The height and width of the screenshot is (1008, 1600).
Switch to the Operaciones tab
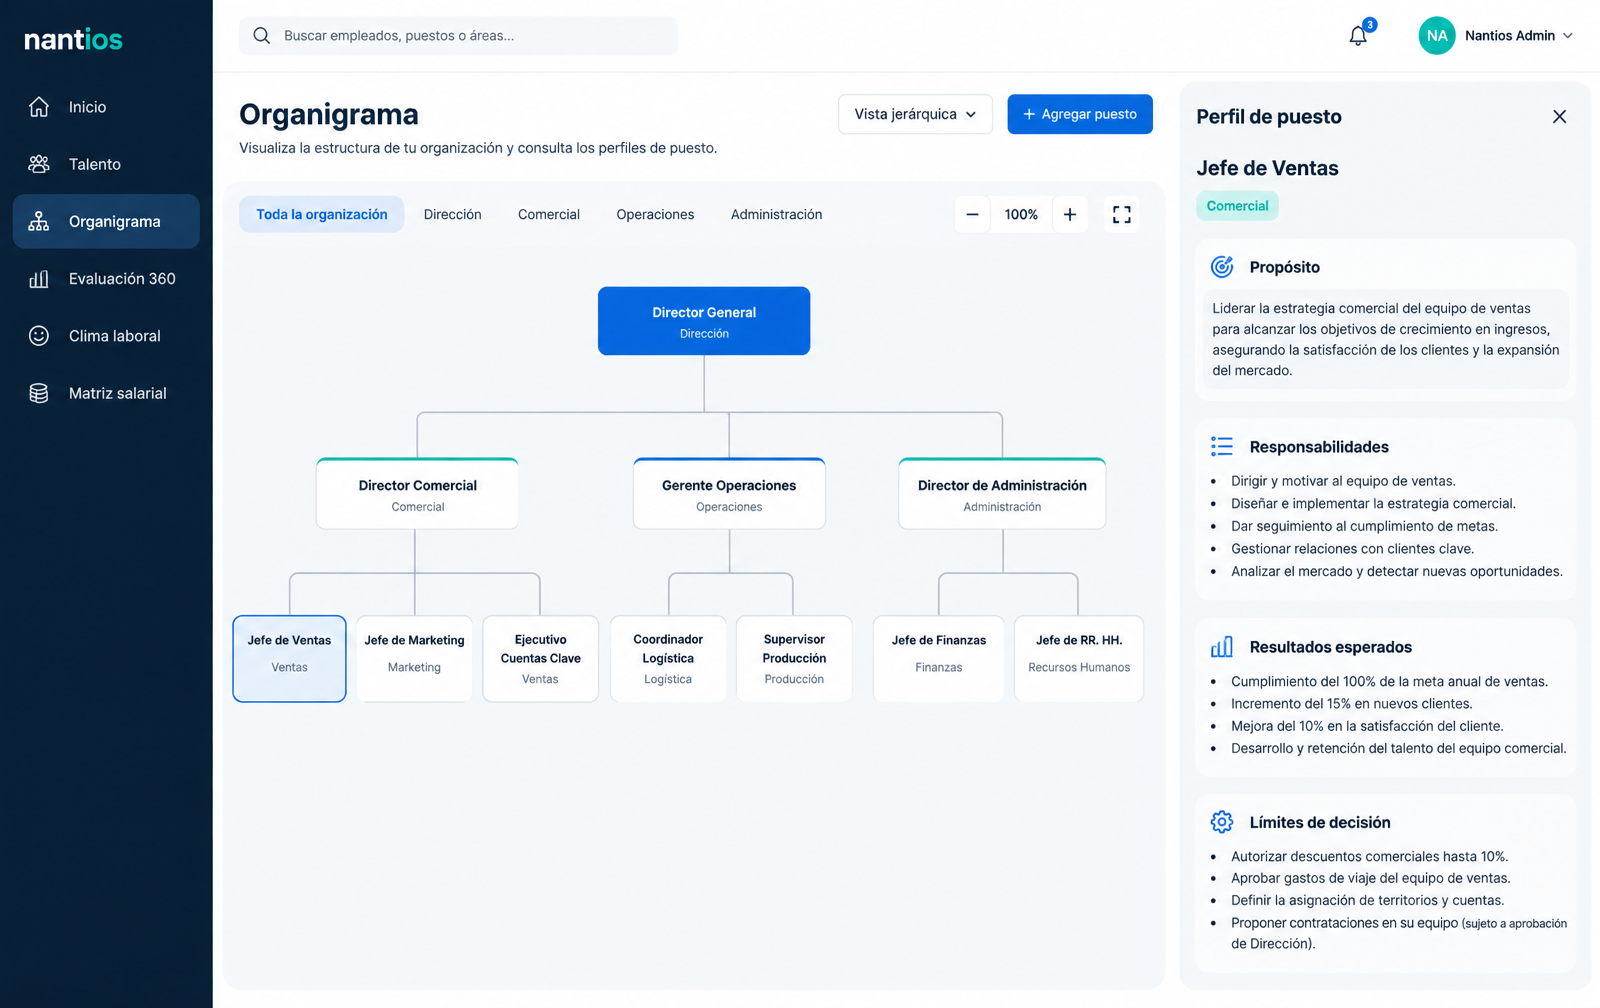[655, 214]
